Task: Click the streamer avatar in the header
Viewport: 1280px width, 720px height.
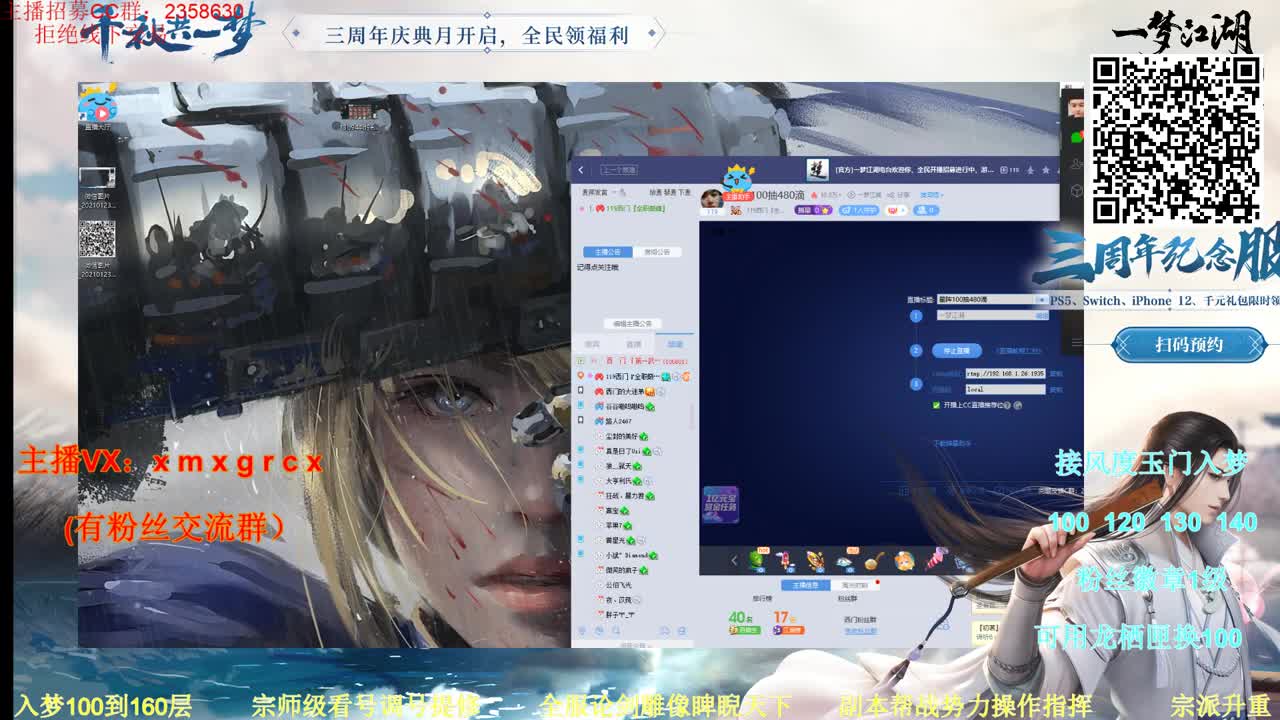Action: point(712,199)
